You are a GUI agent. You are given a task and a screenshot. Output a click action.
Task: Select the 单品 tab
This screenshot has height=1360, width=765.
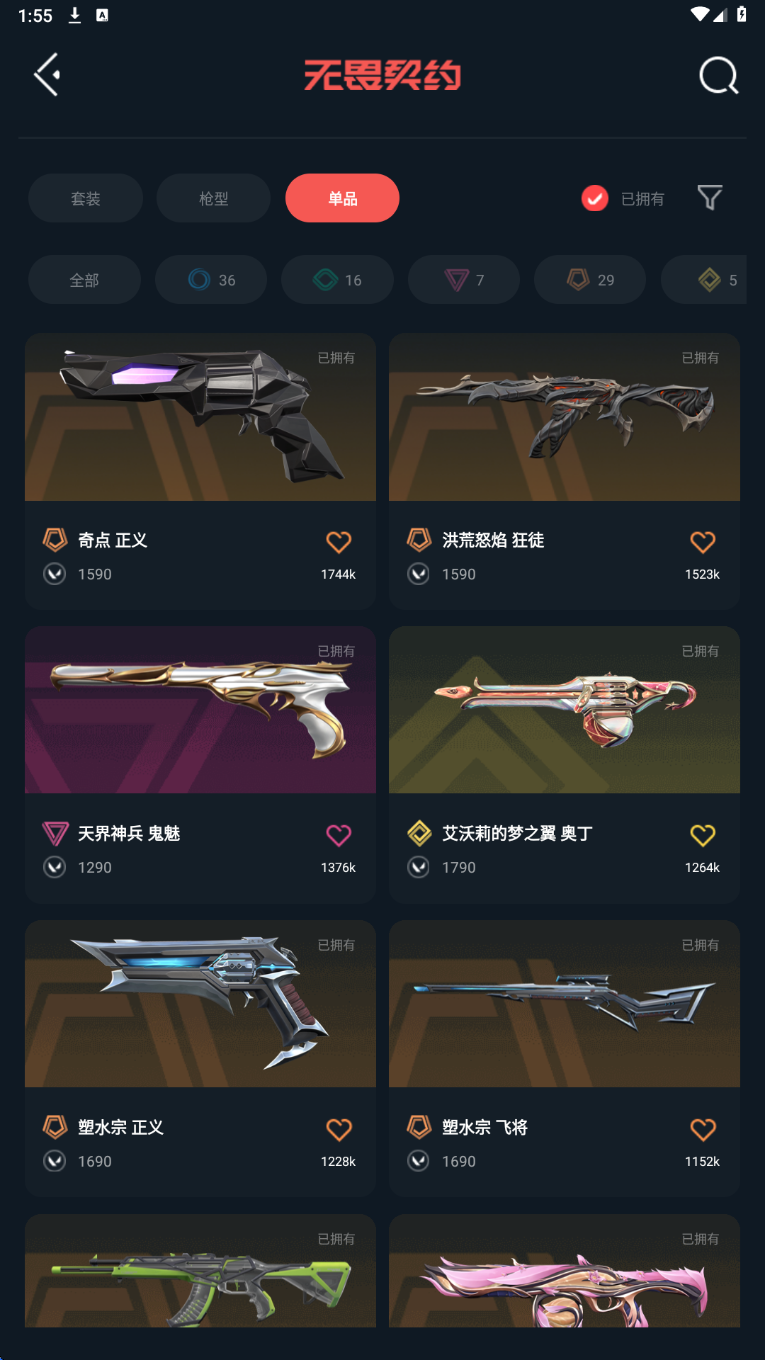point(342,198)
